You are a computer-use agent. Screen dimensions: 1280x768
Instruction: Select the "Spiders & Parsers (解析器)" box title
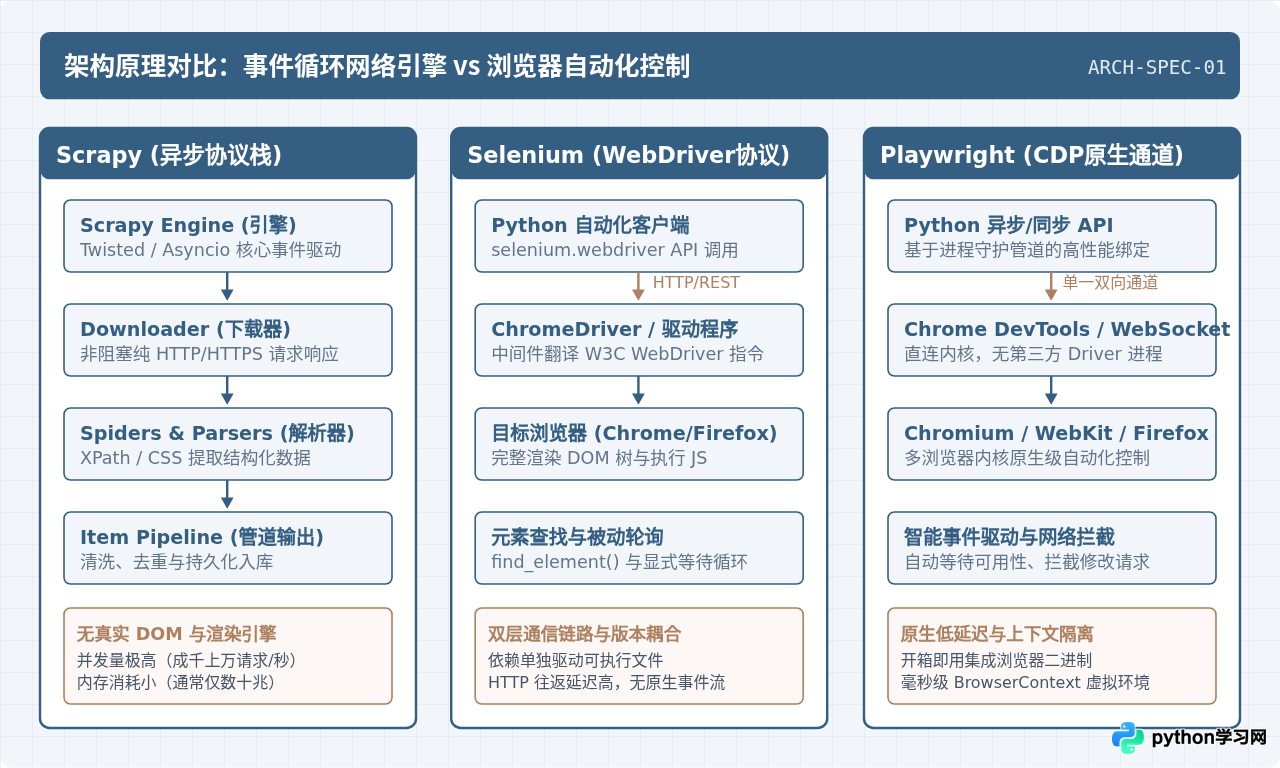pyautogui.click(x=217, y=433)
